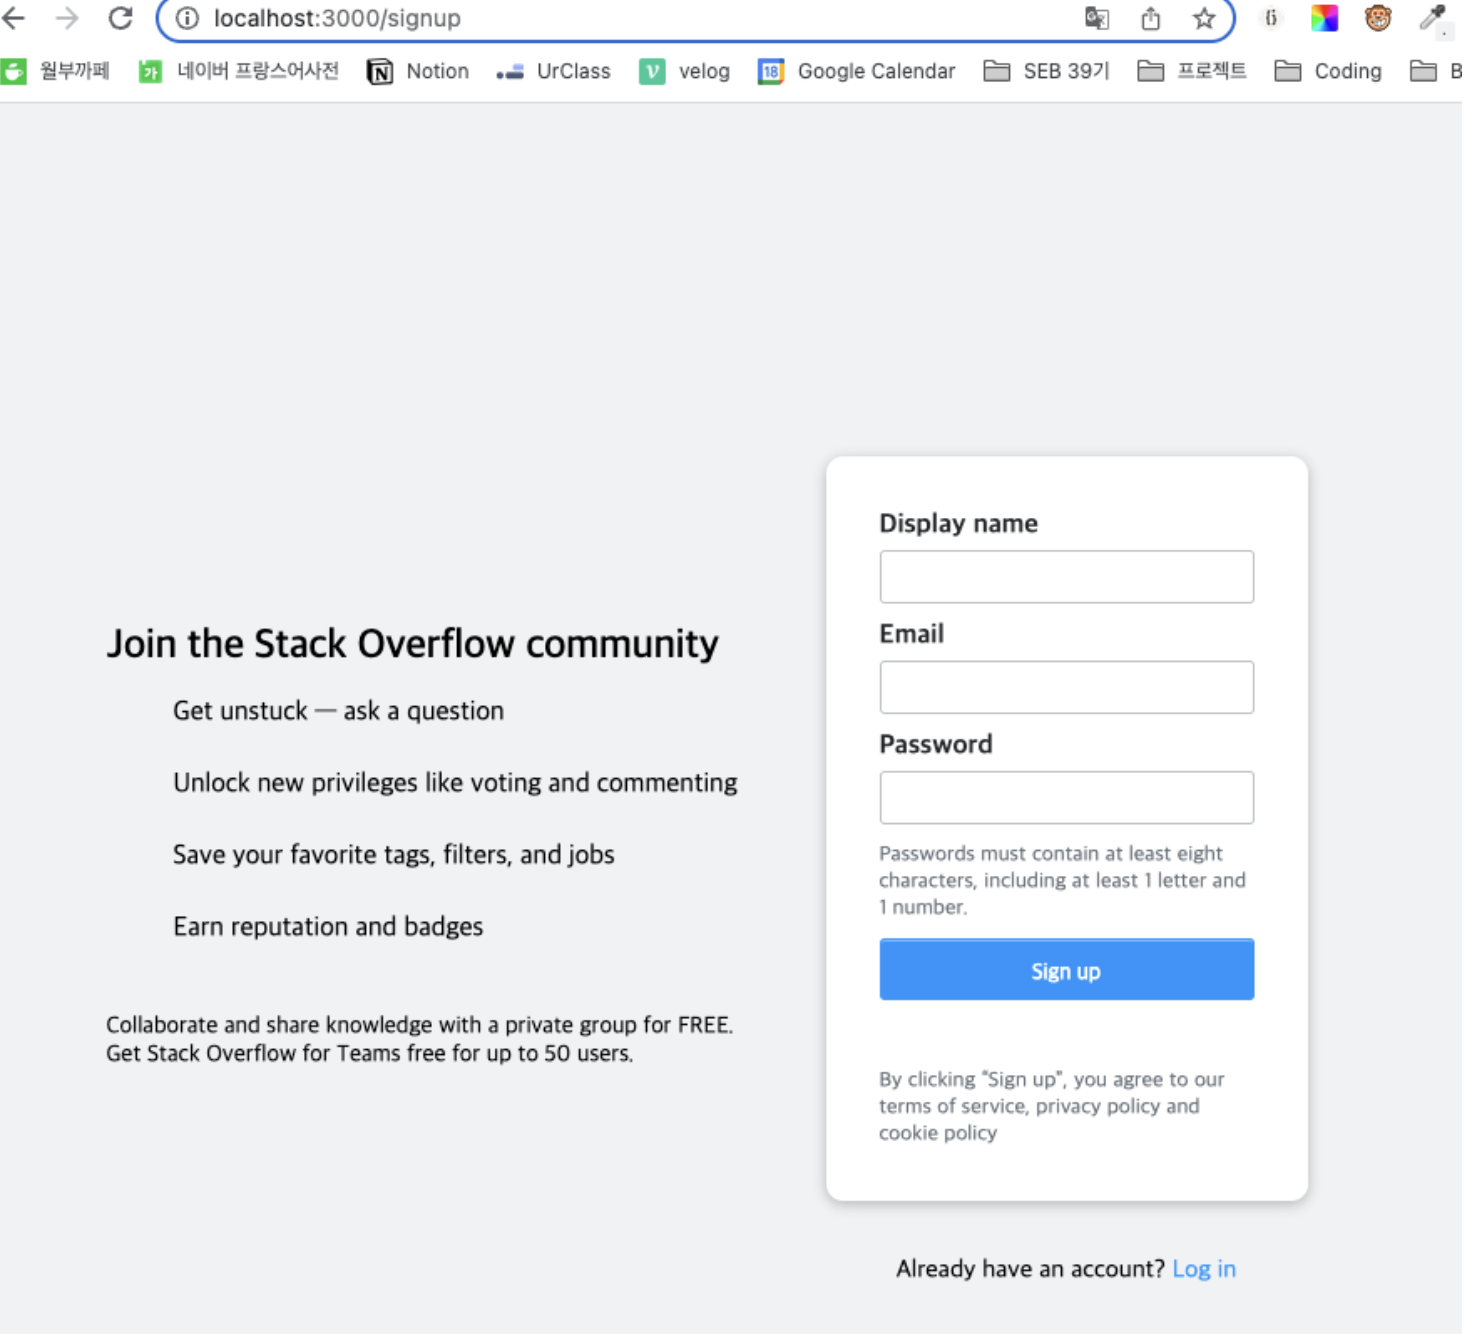
Task: Click the 'Password' label
Action: [935, 744]
